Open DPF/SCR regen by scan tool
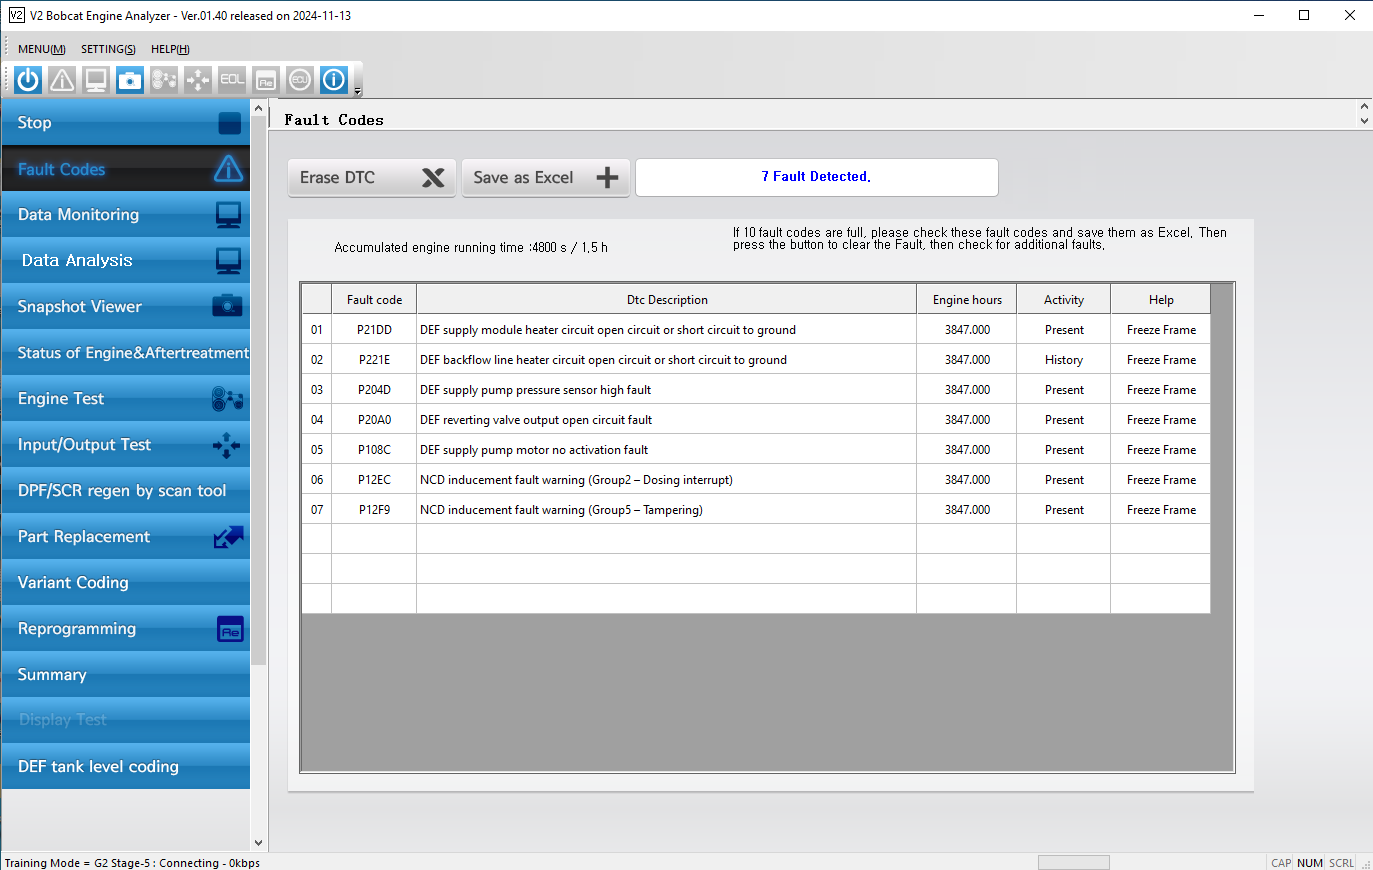This screenshot has width=1373, height=870. [x=126, y=491]
